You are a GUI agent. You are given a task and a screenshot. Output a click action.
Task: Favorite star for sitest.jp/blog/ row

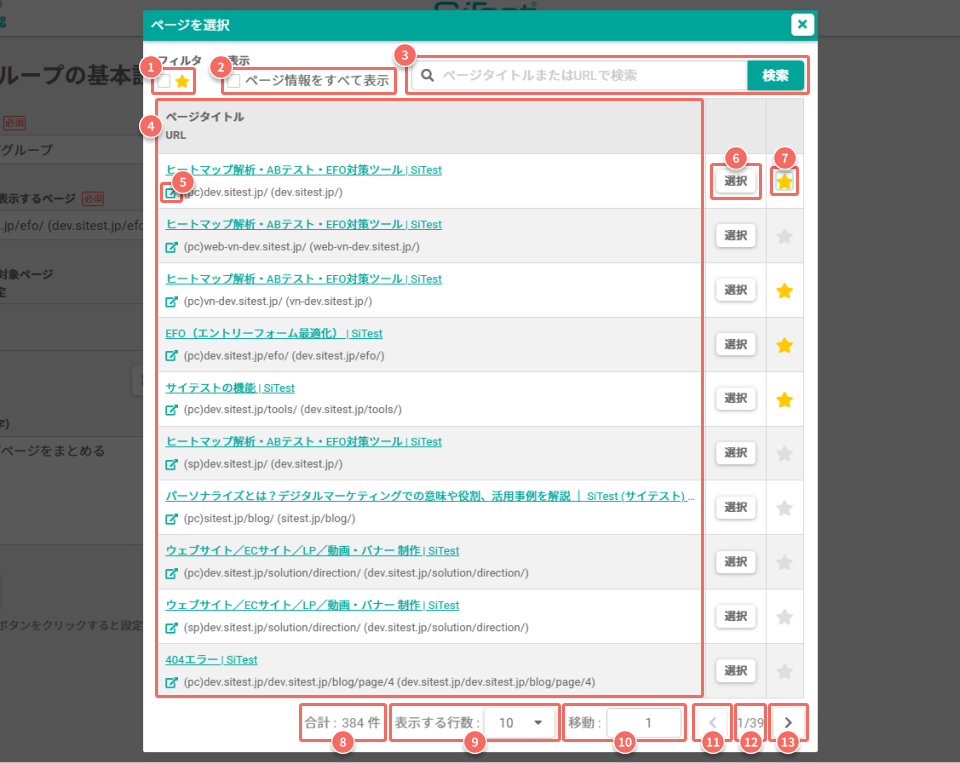[784, 508]
